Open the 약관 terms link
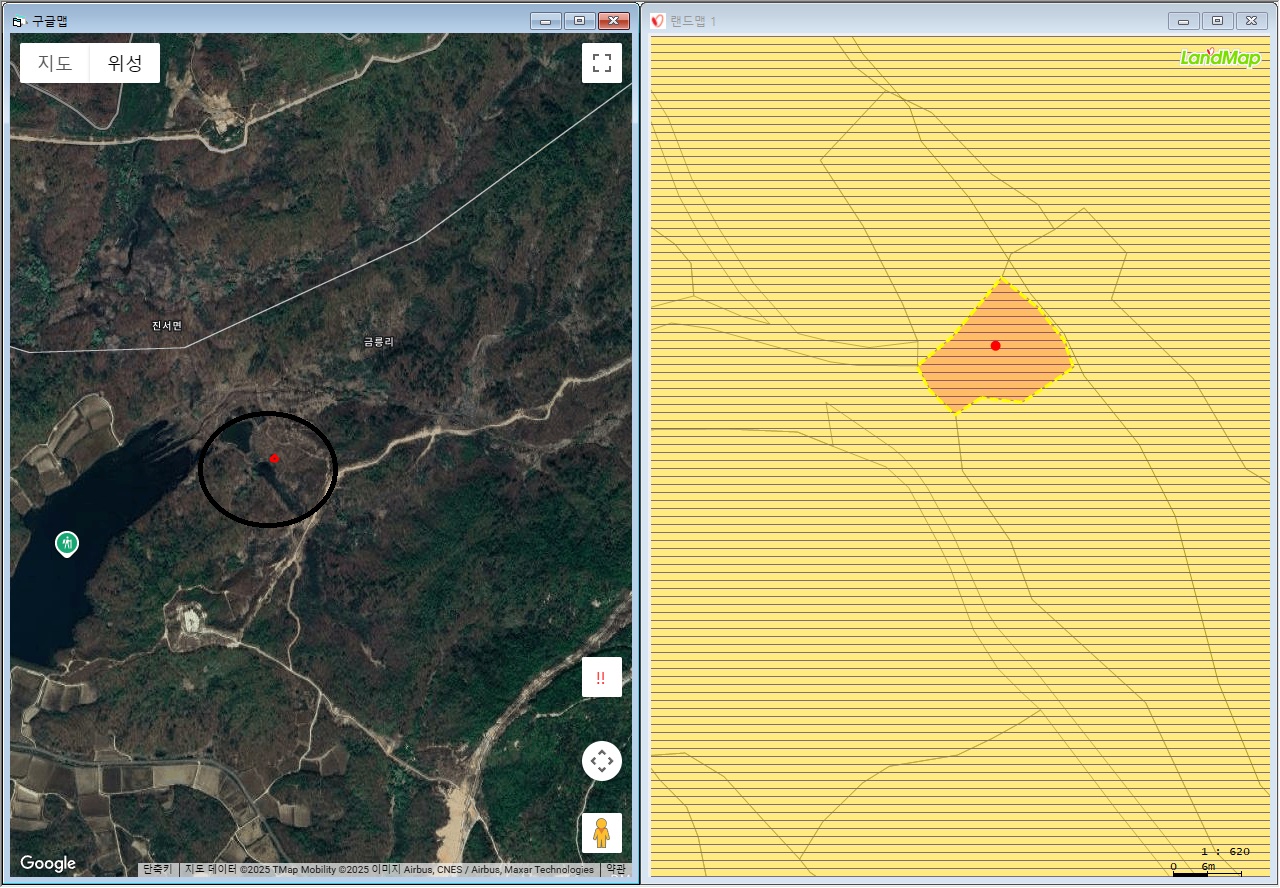This screenshot has width=1280, height=888. click(x=617, y=870)
